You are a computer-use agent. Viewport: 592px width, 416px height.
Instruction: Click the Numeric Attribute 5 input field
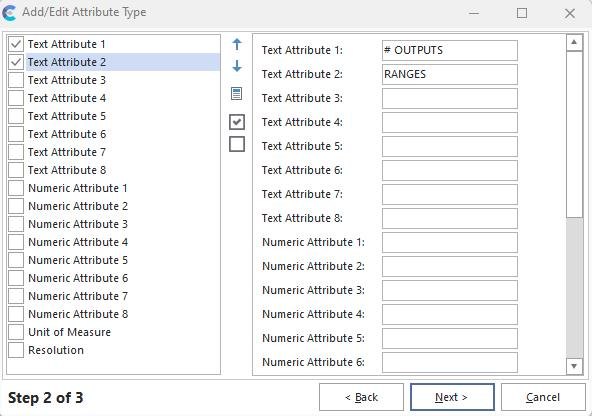pos(450,338)
